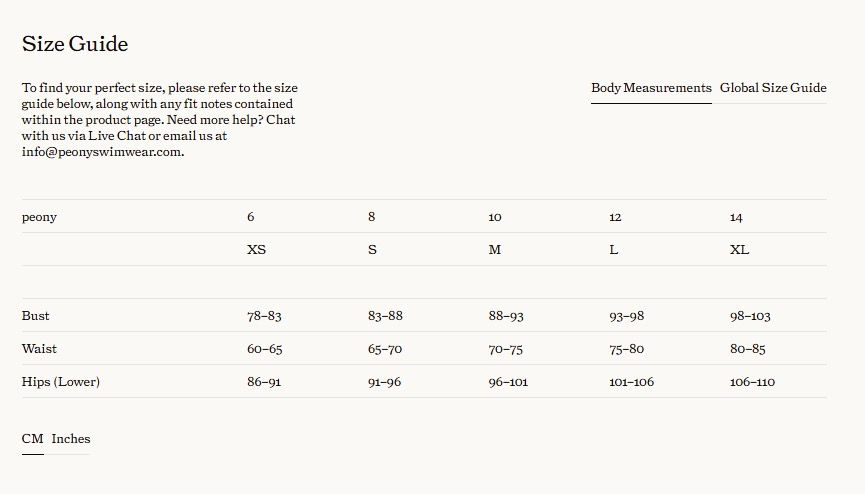Click the Bust row label
Screen dimensions: 865x494
[35, 316]
